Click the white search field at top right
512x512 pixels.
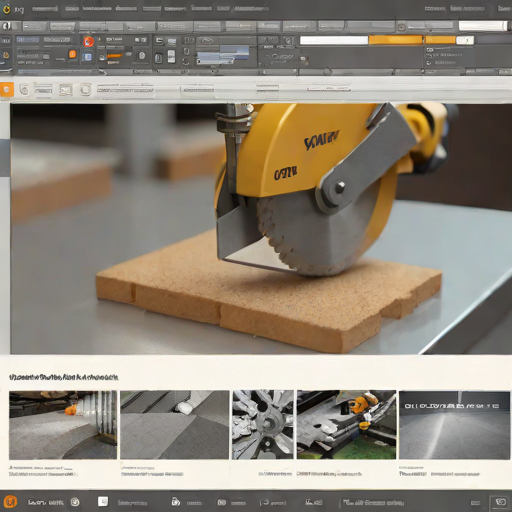[483, 26]
